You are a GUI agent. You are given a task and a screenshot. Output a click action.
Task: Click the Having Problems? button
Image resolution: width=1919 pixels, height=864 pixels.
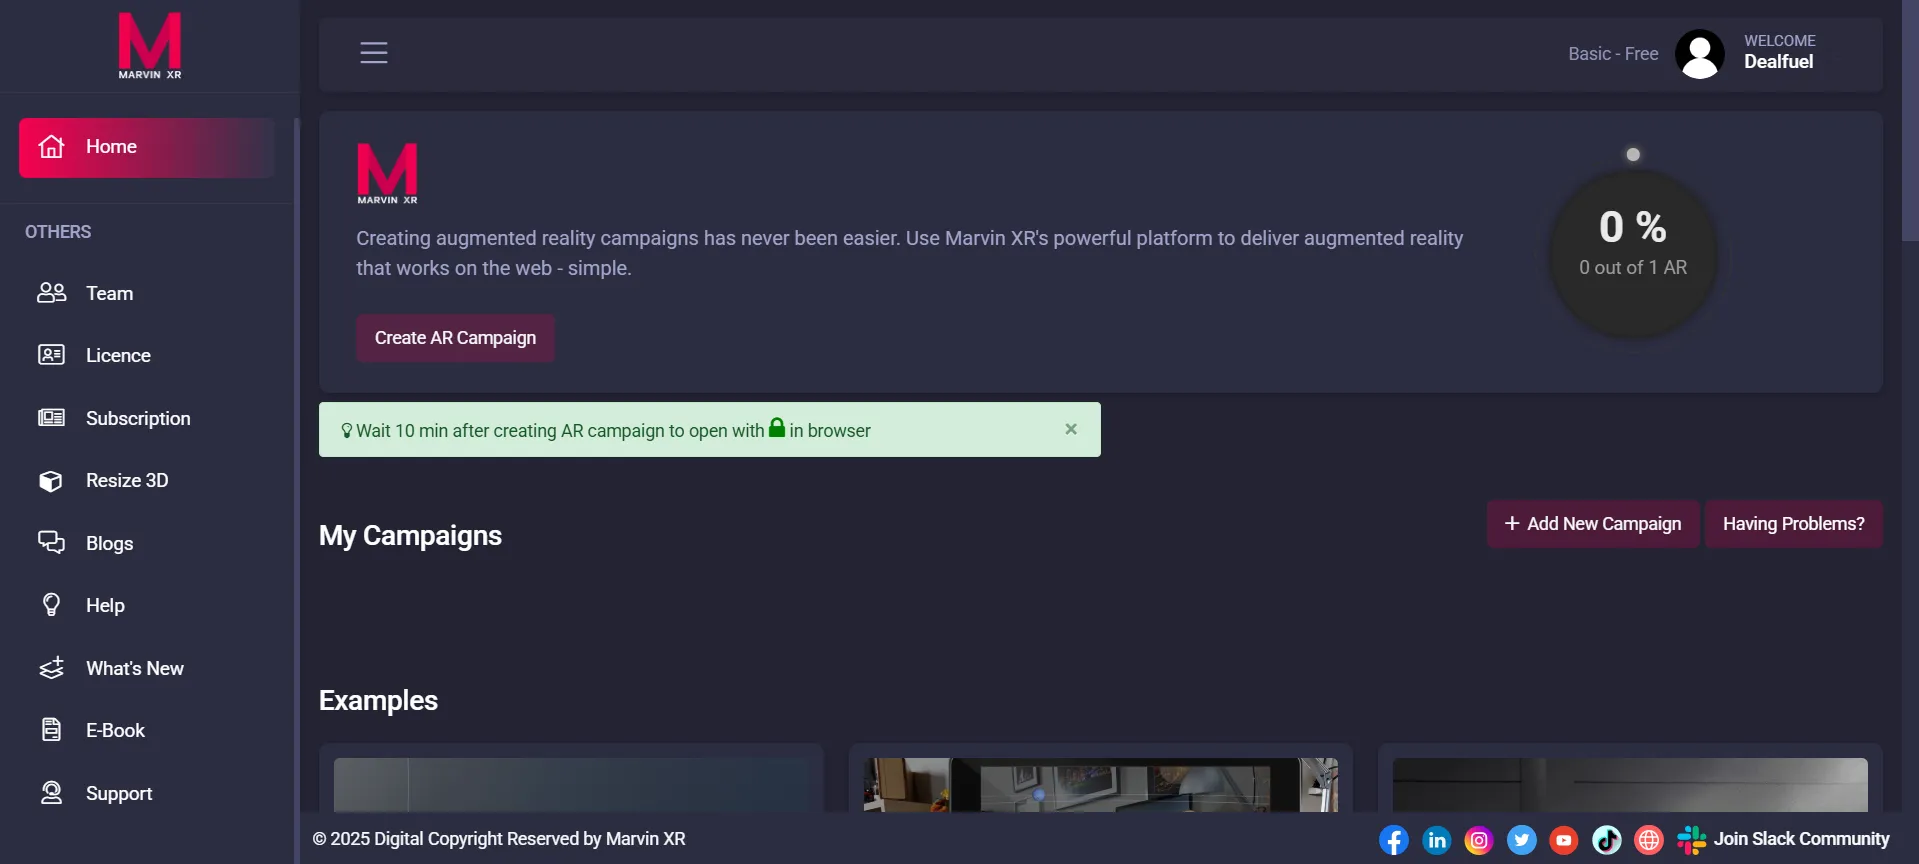[1792, 524]
